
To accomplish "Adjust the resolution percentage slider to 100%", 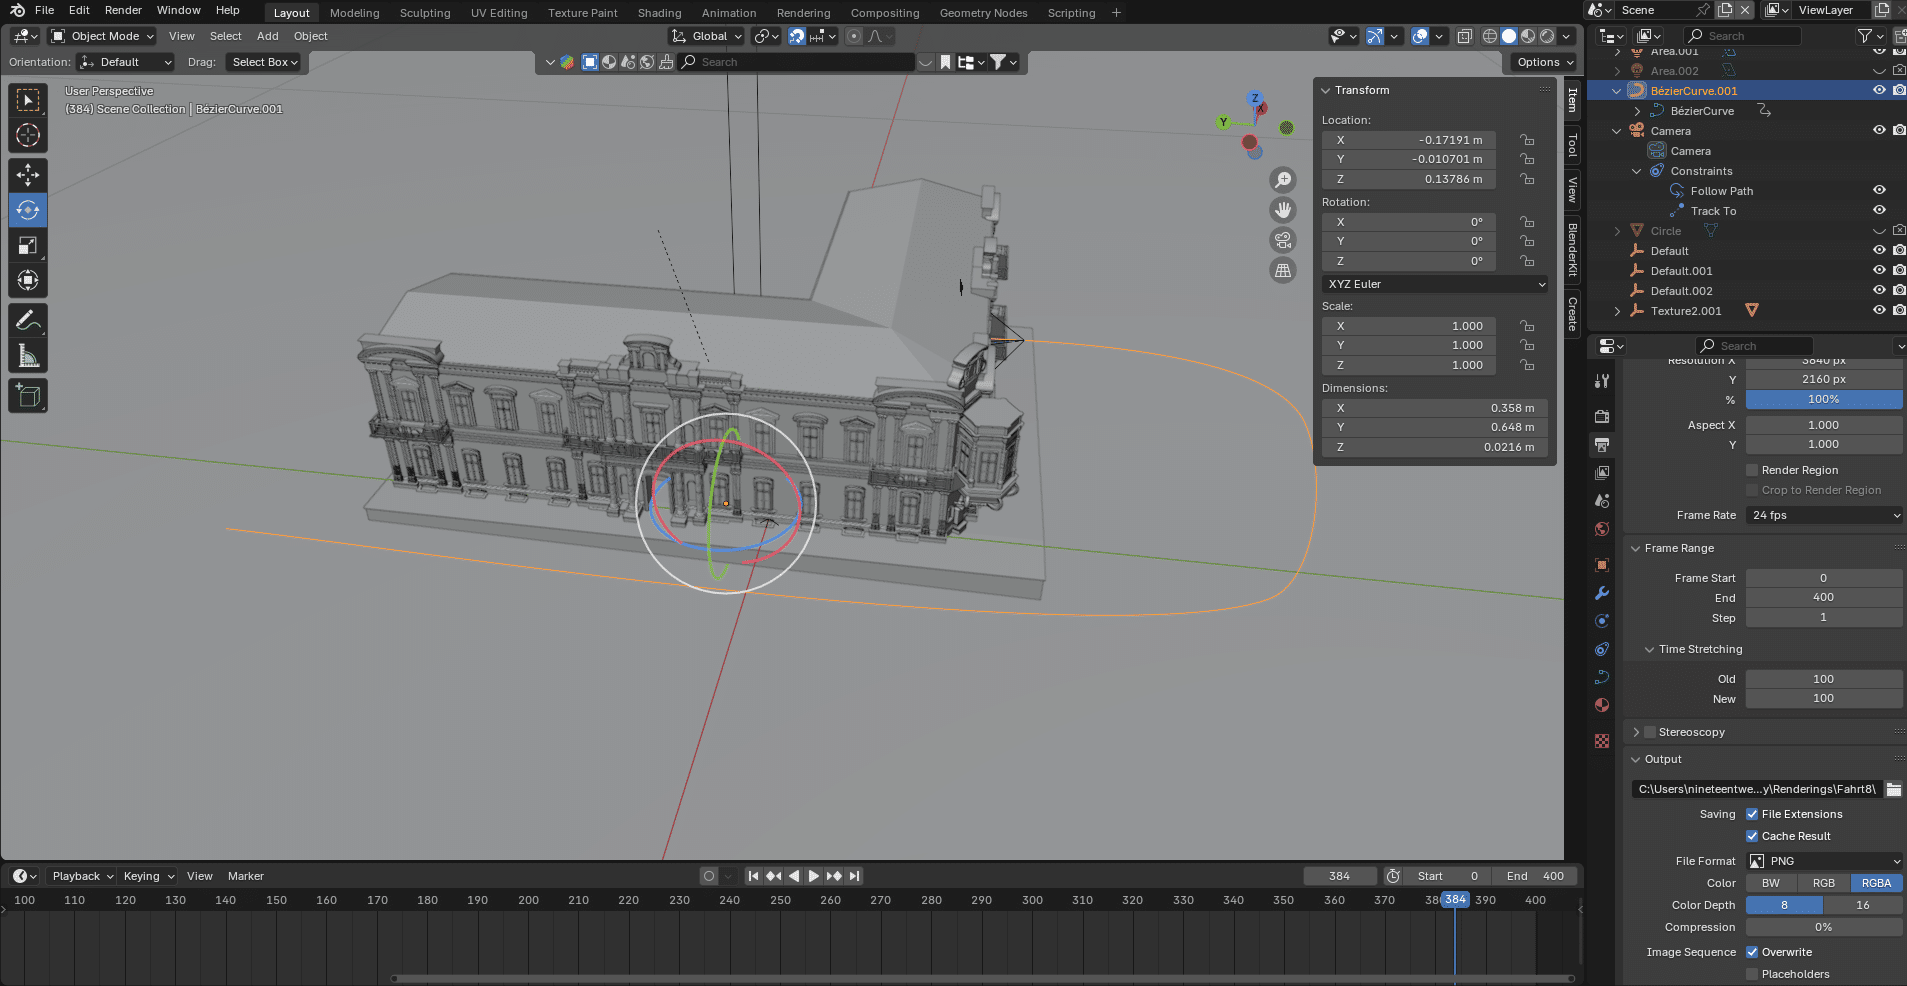I will (1822, 399).
